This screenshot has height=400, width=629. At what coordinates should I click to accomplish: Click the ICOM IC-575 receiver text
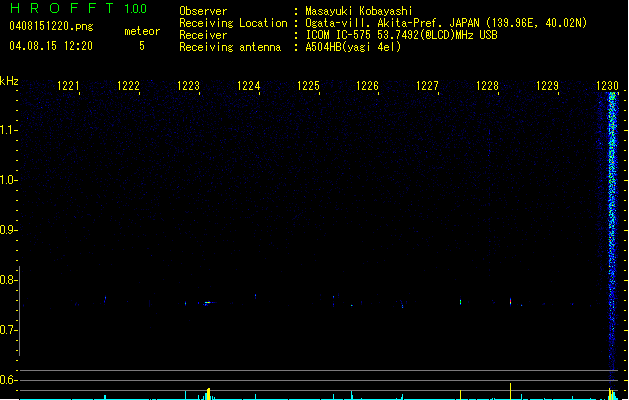(x=401, y=35)
